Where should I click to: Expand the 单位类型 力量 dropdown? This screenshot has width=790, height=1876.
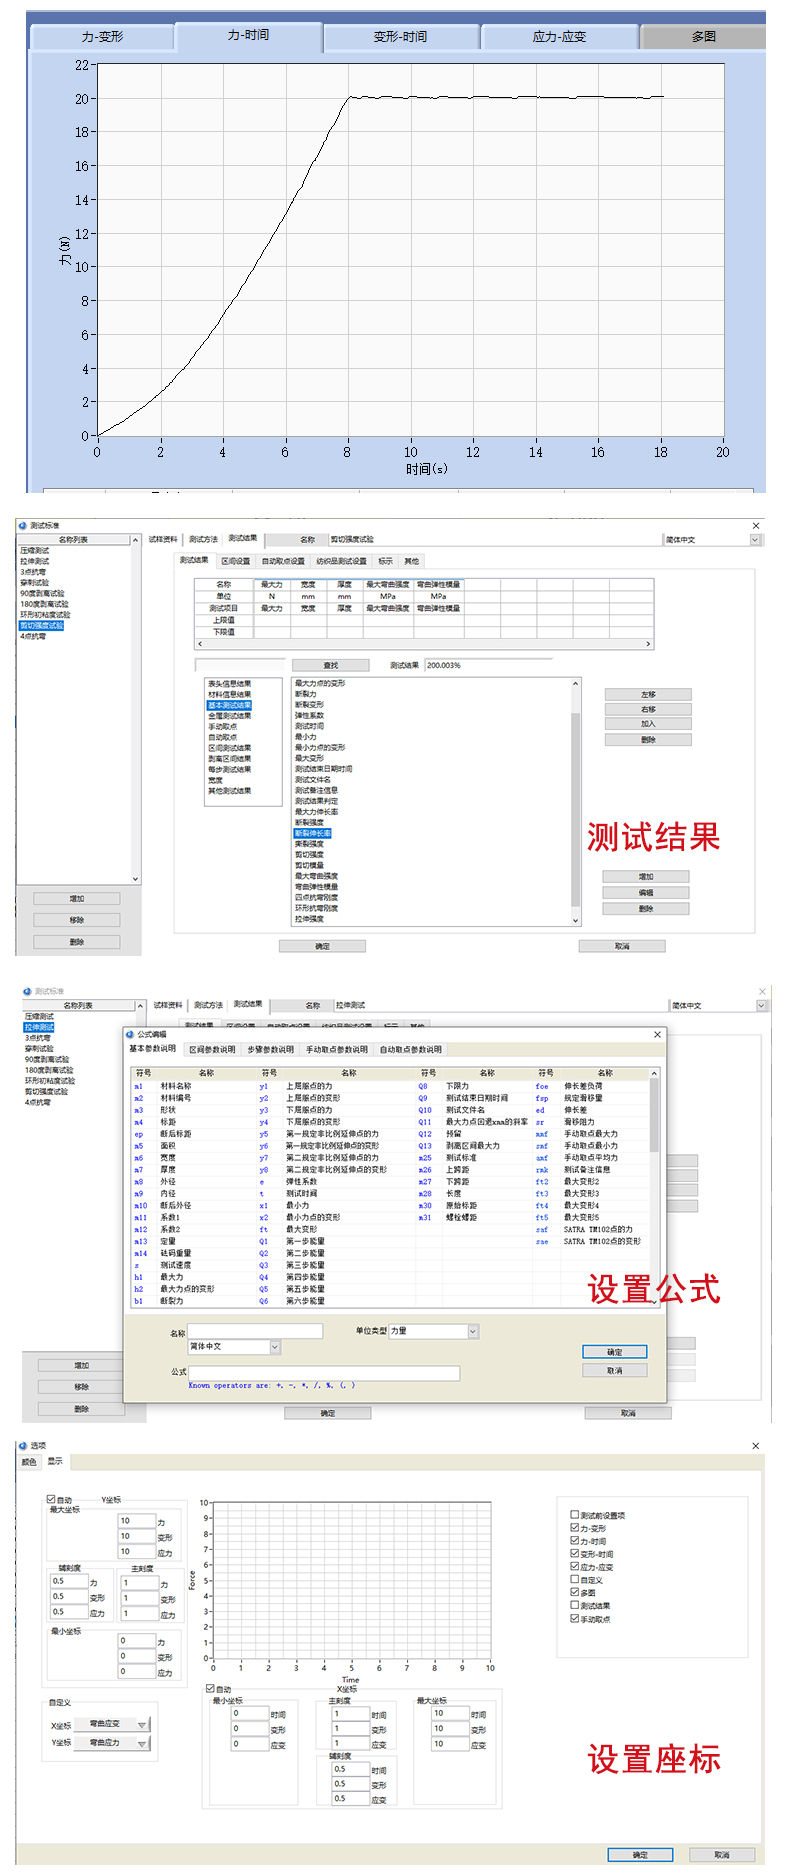pos(473,1331)
